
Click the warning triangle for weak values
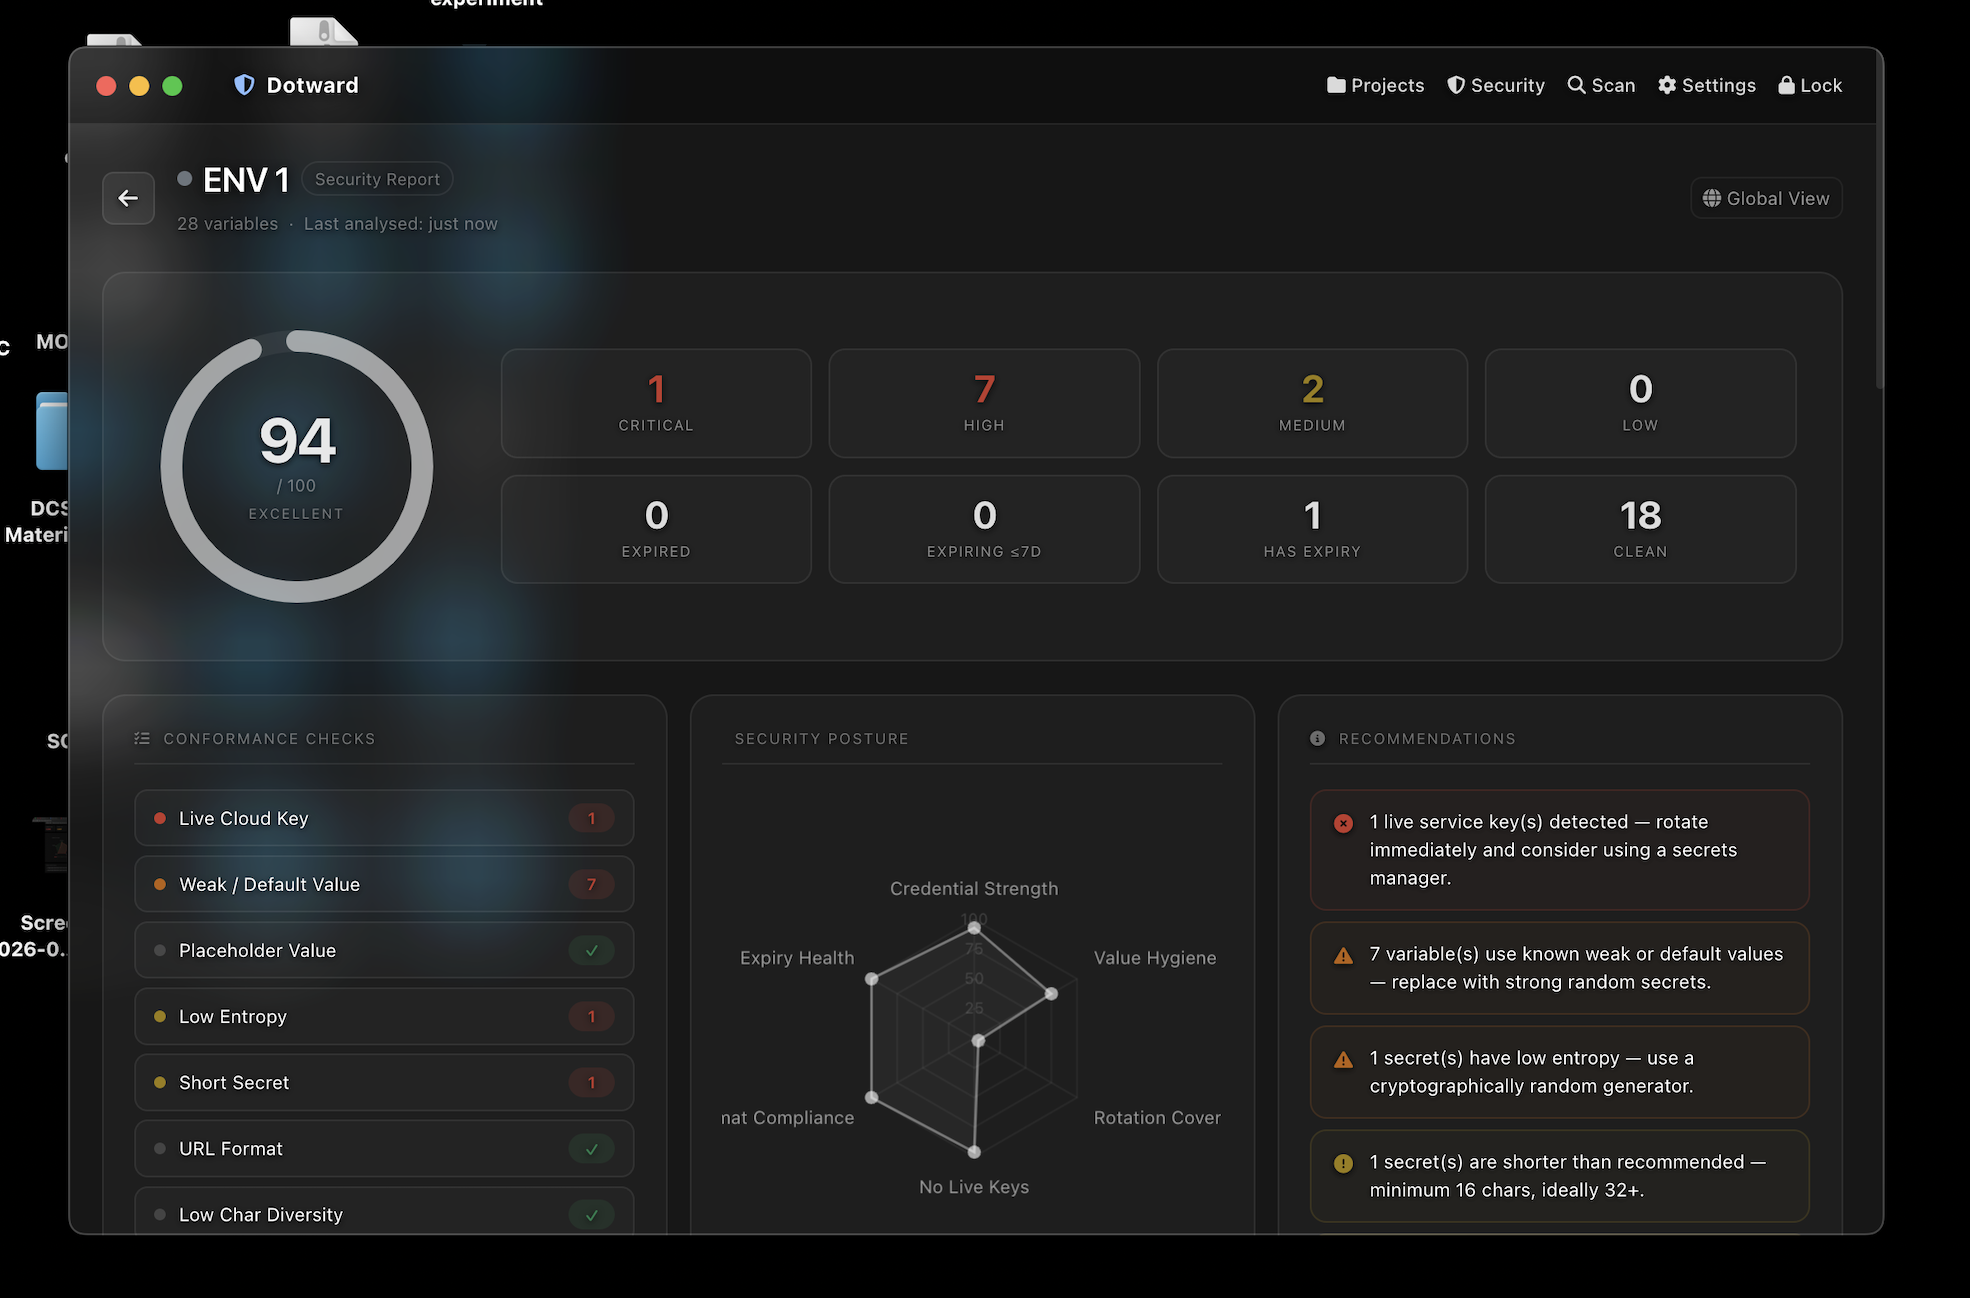(x=1343, y=955)
